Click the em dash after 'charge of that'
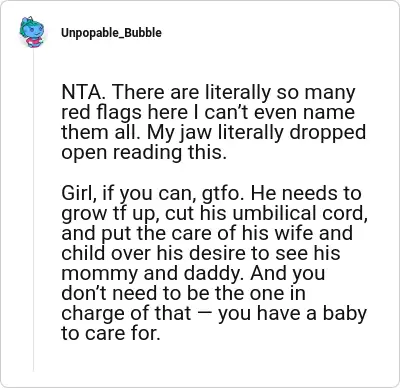This screenshot has width=400, height=388. [x=205, y=314]
